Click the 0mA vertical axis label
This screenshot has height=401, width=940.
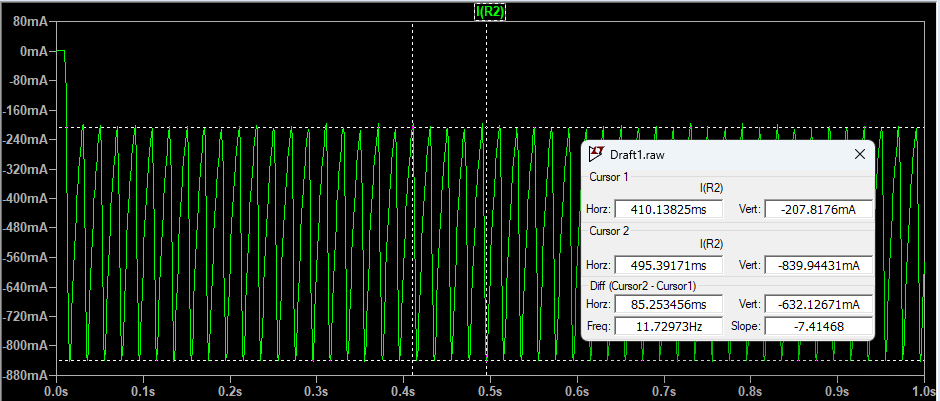coord(34,52)
